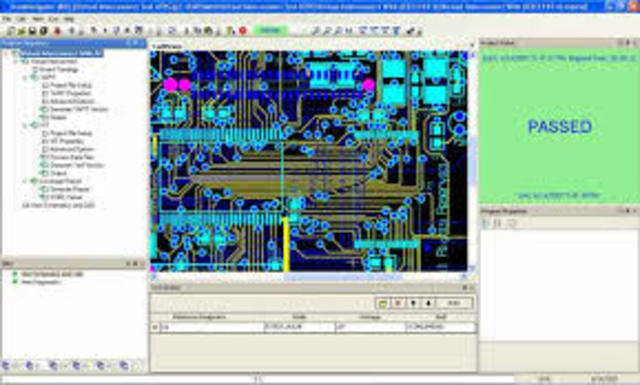Collapse the VIT branch expander in tree
Viewport: 640px width, 385px height.
tap(25, 125)
